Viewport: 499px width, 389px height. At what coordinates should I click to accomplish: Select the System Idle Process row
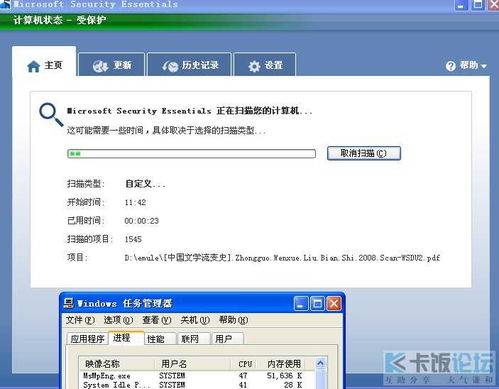point(197,385)
